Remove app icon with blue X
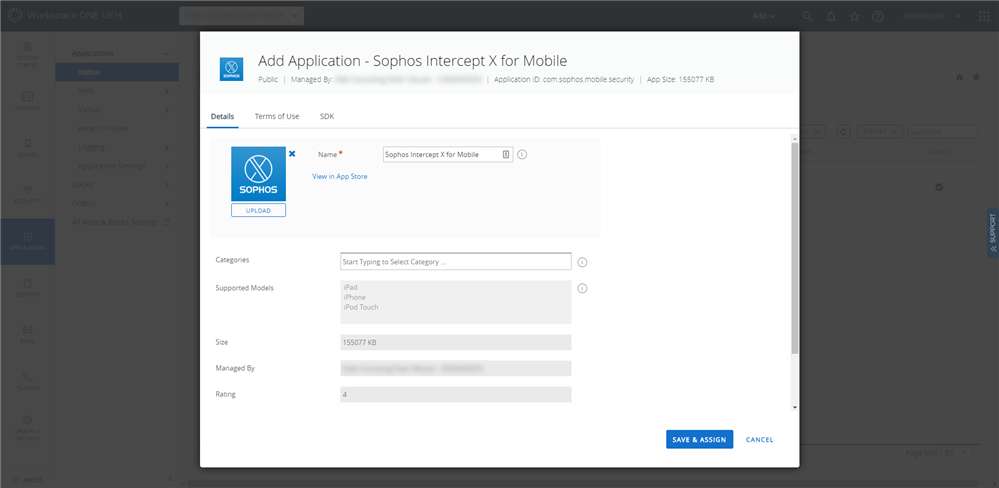999x488 pixels. [292, 154]
